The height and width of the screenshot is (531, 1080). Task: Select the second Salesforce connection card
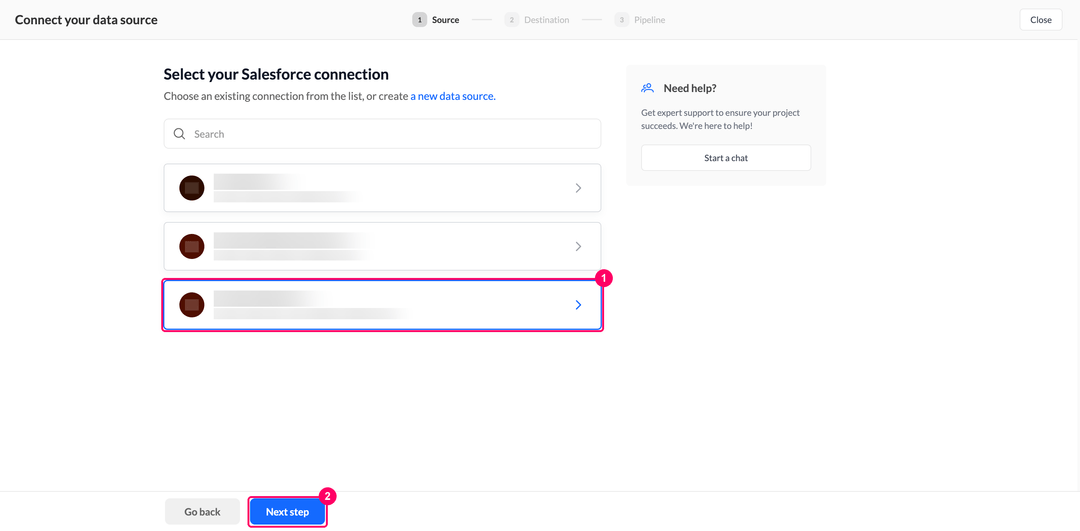coord(382,246)
